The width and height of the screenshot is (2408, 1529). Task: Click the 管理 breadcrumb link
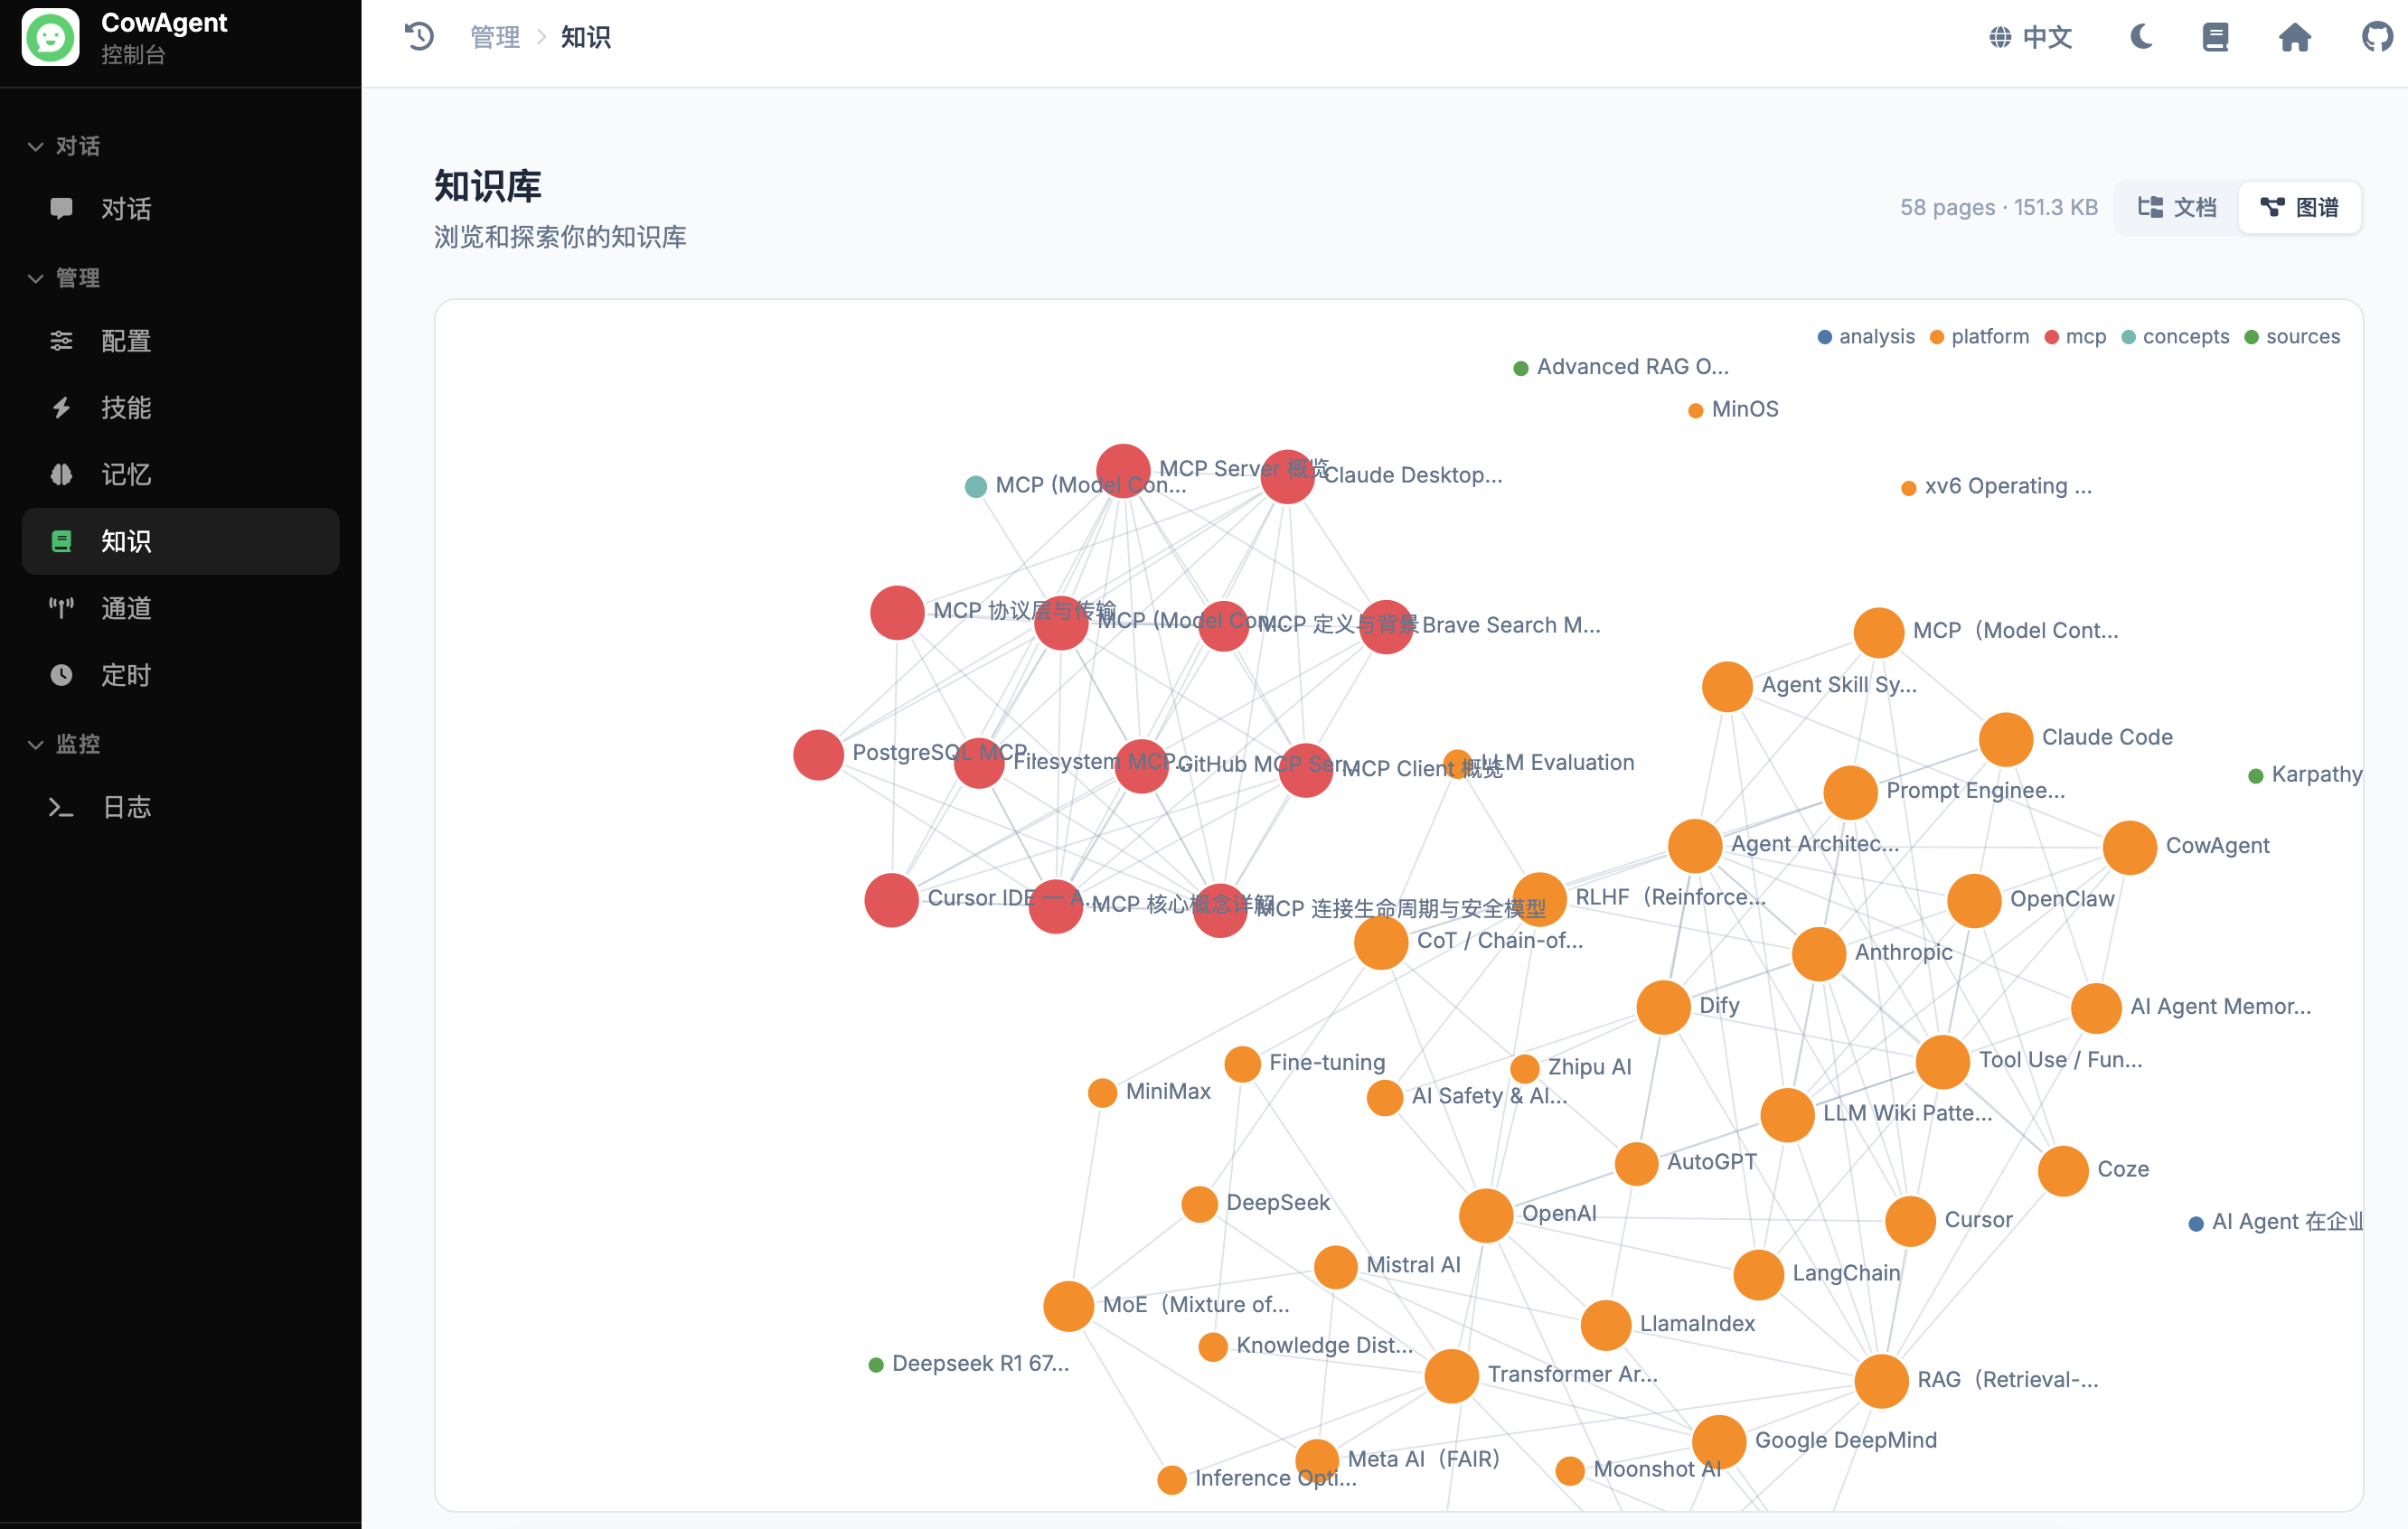[x=495, y=37]
